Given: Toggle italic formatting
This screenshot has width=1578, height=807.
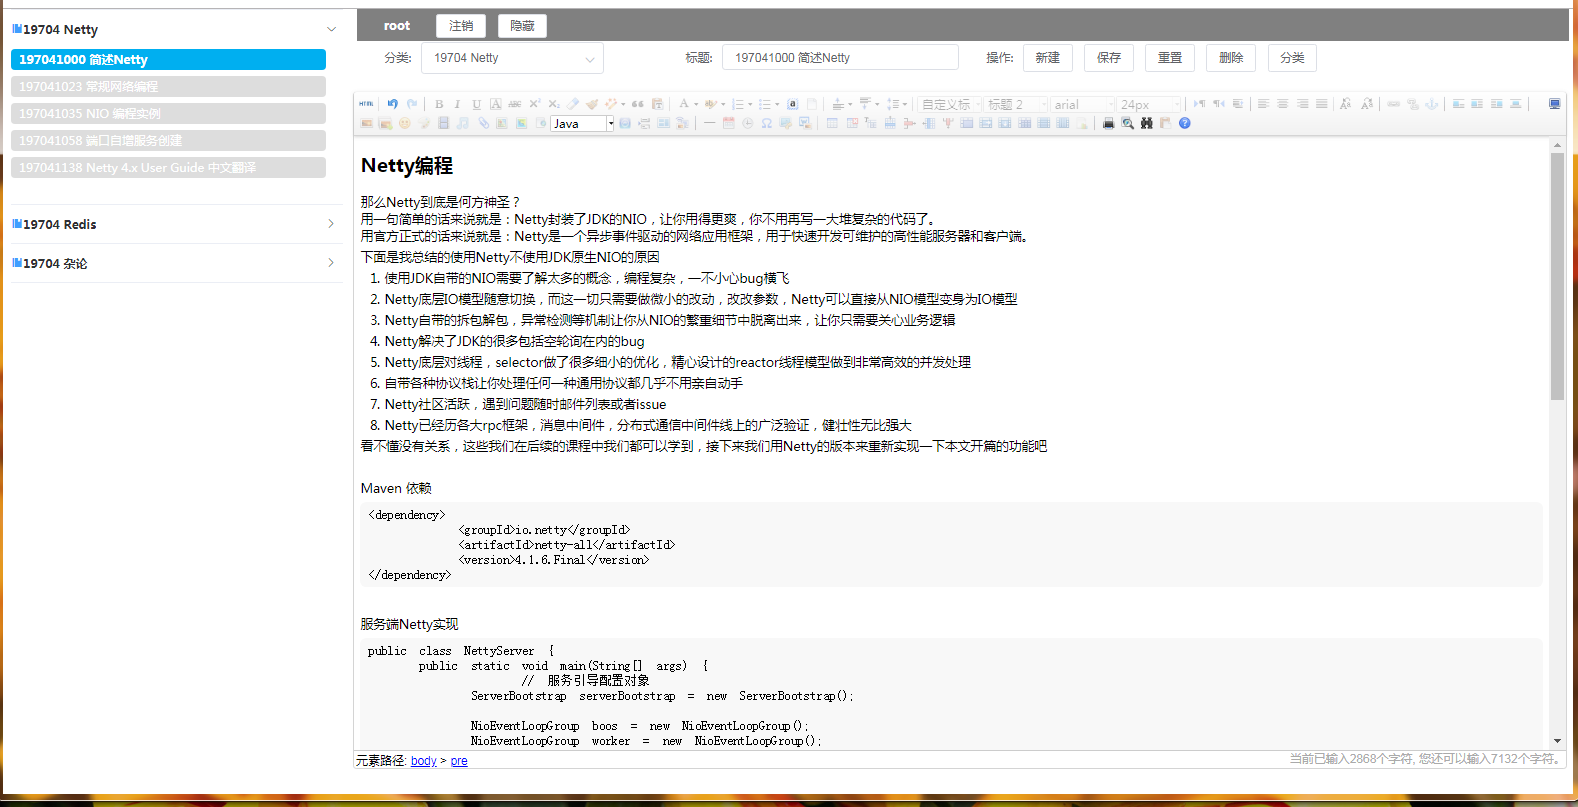Looking at the screenshot, I should click(457, 104).
